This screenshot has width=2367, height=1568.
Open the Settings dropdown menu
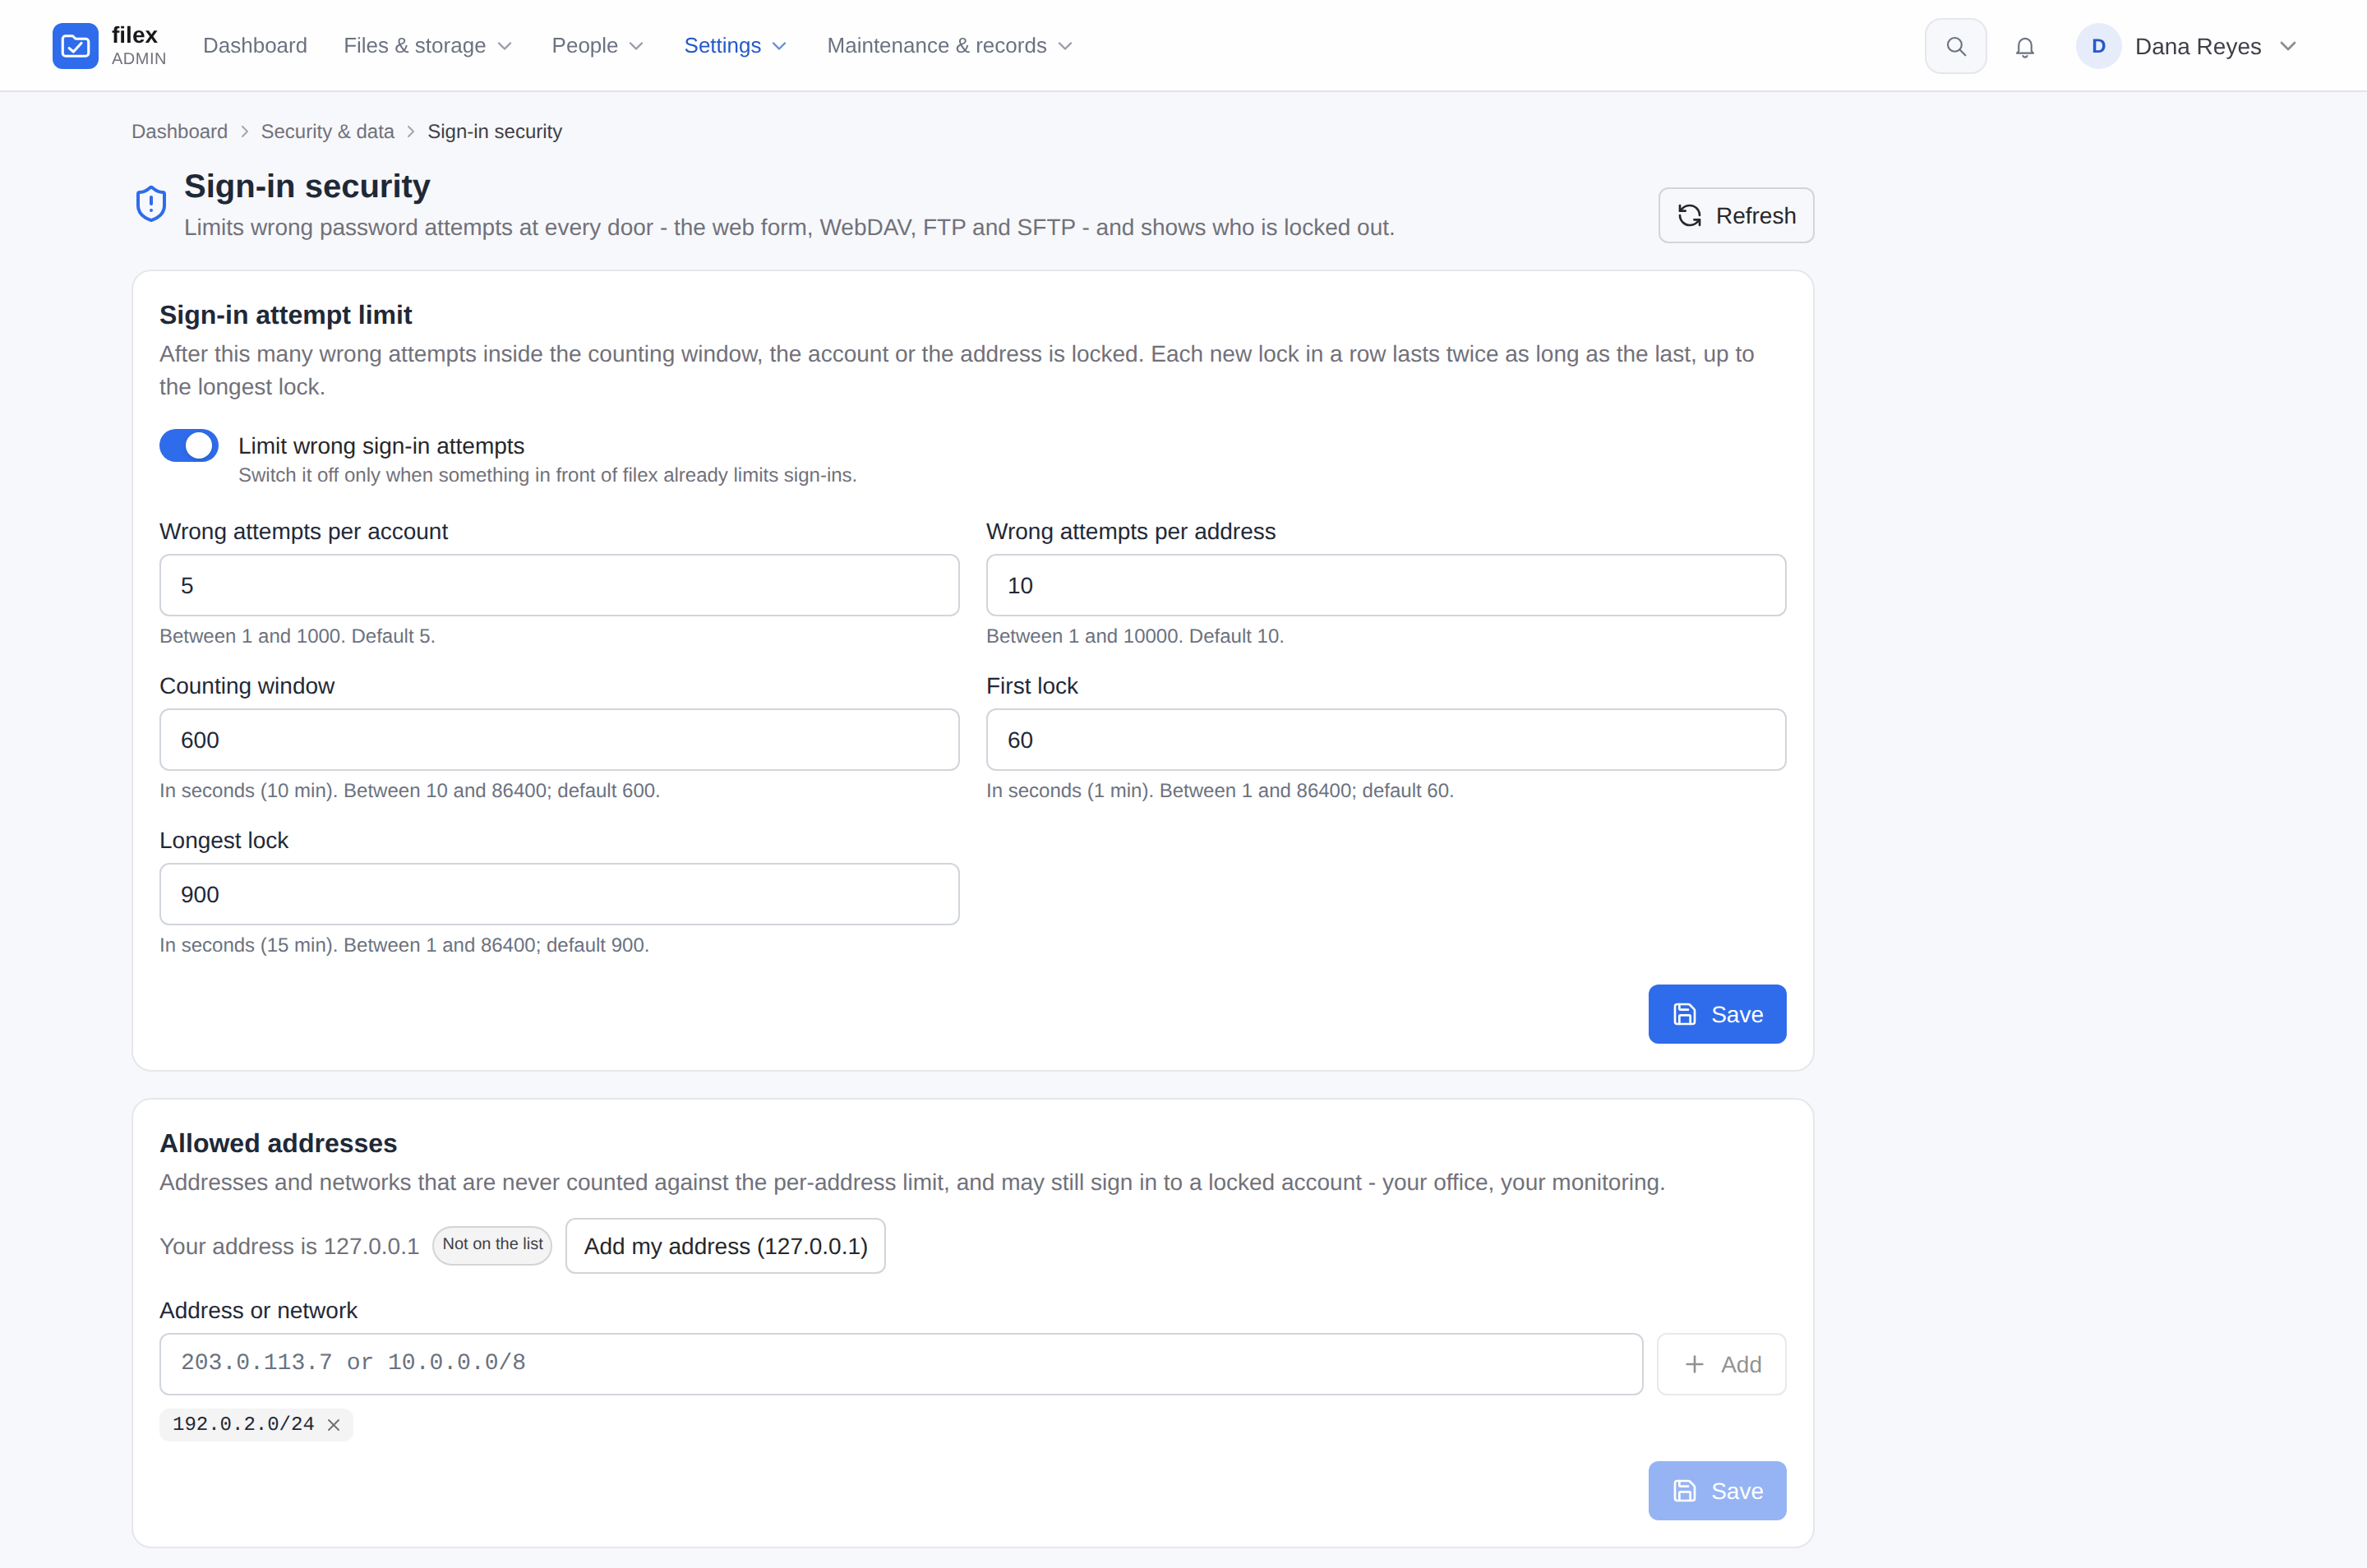click(735, 46)
